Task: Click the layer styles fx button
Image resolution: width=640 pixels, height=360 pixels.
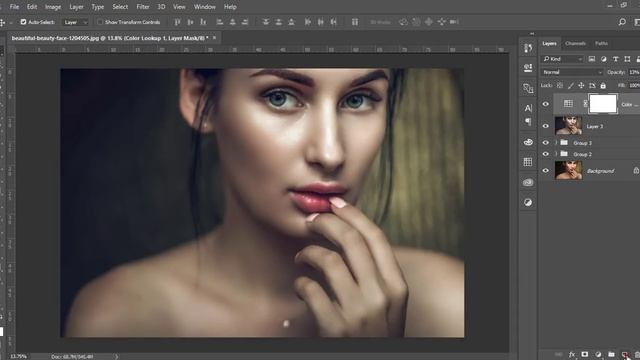Action: (572, 354)
